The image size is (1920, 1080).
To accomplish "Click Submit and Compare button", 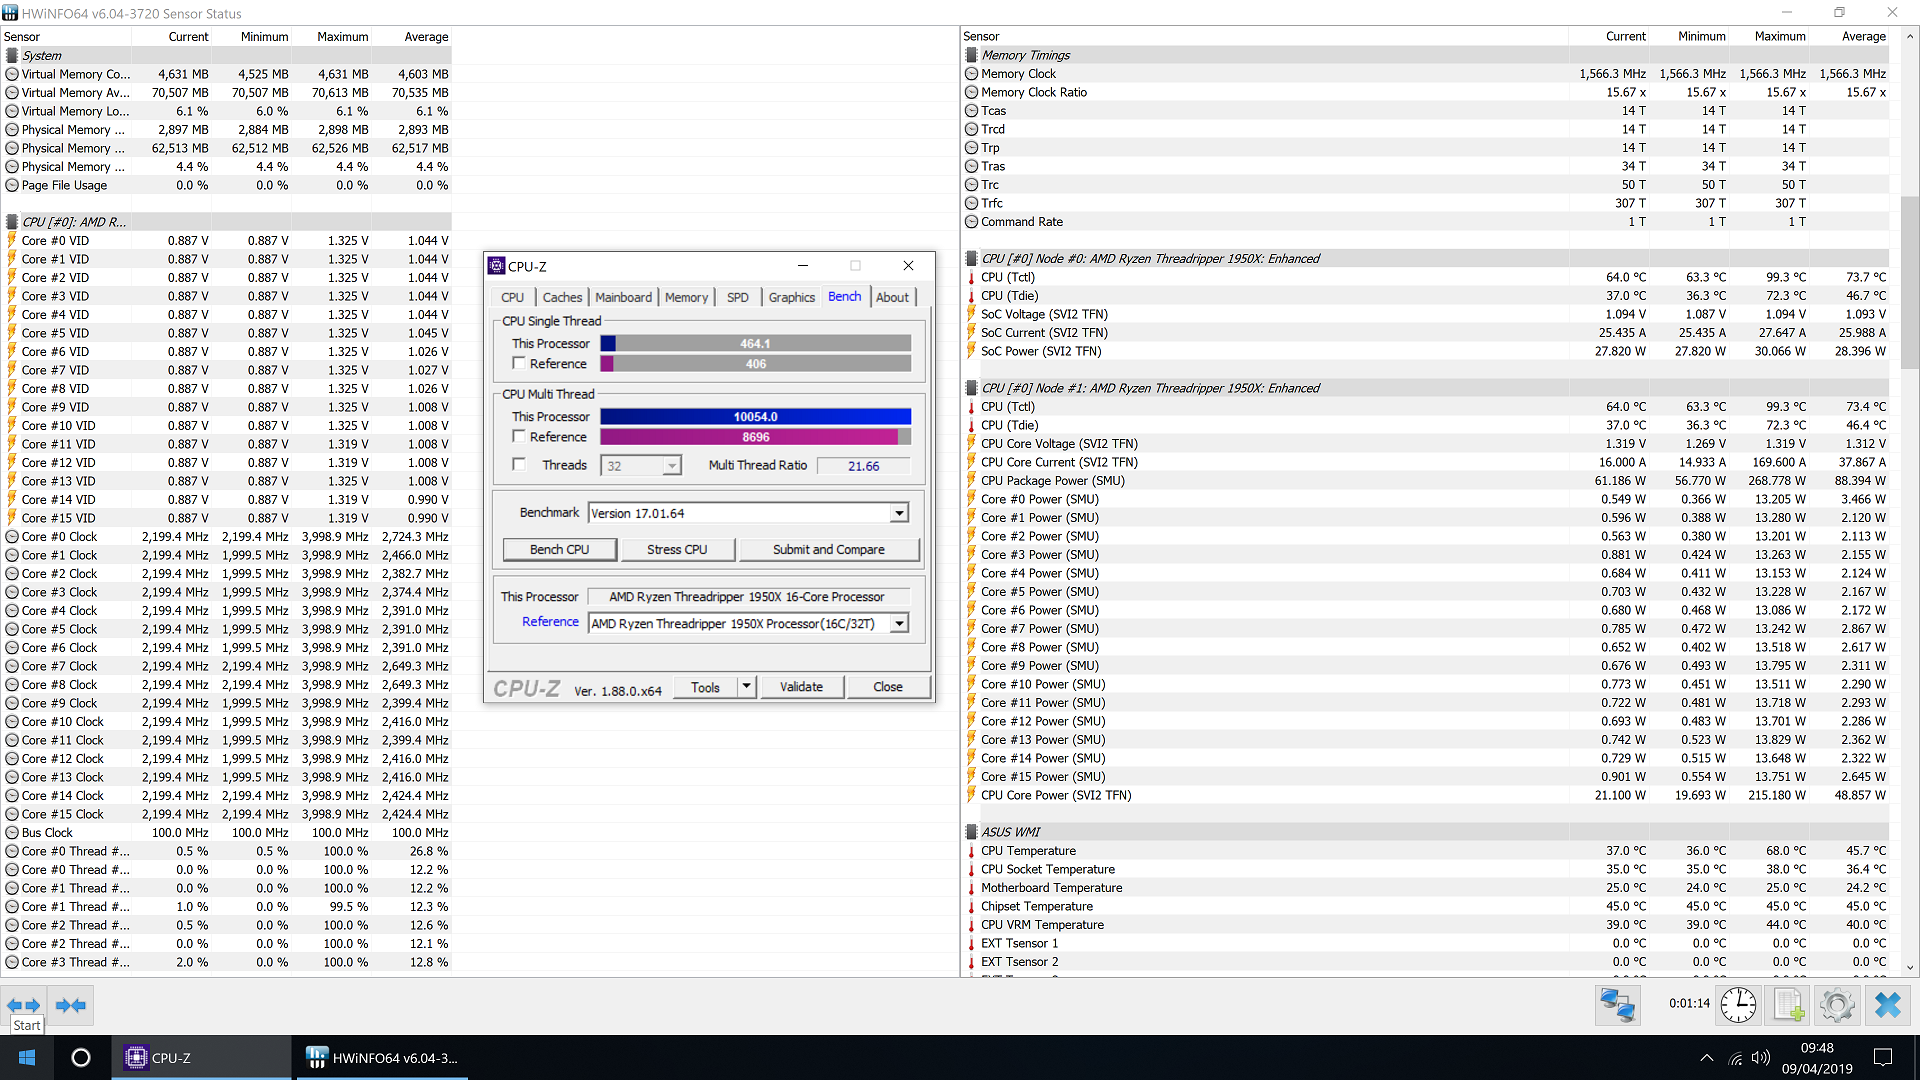I will (829, 550).
